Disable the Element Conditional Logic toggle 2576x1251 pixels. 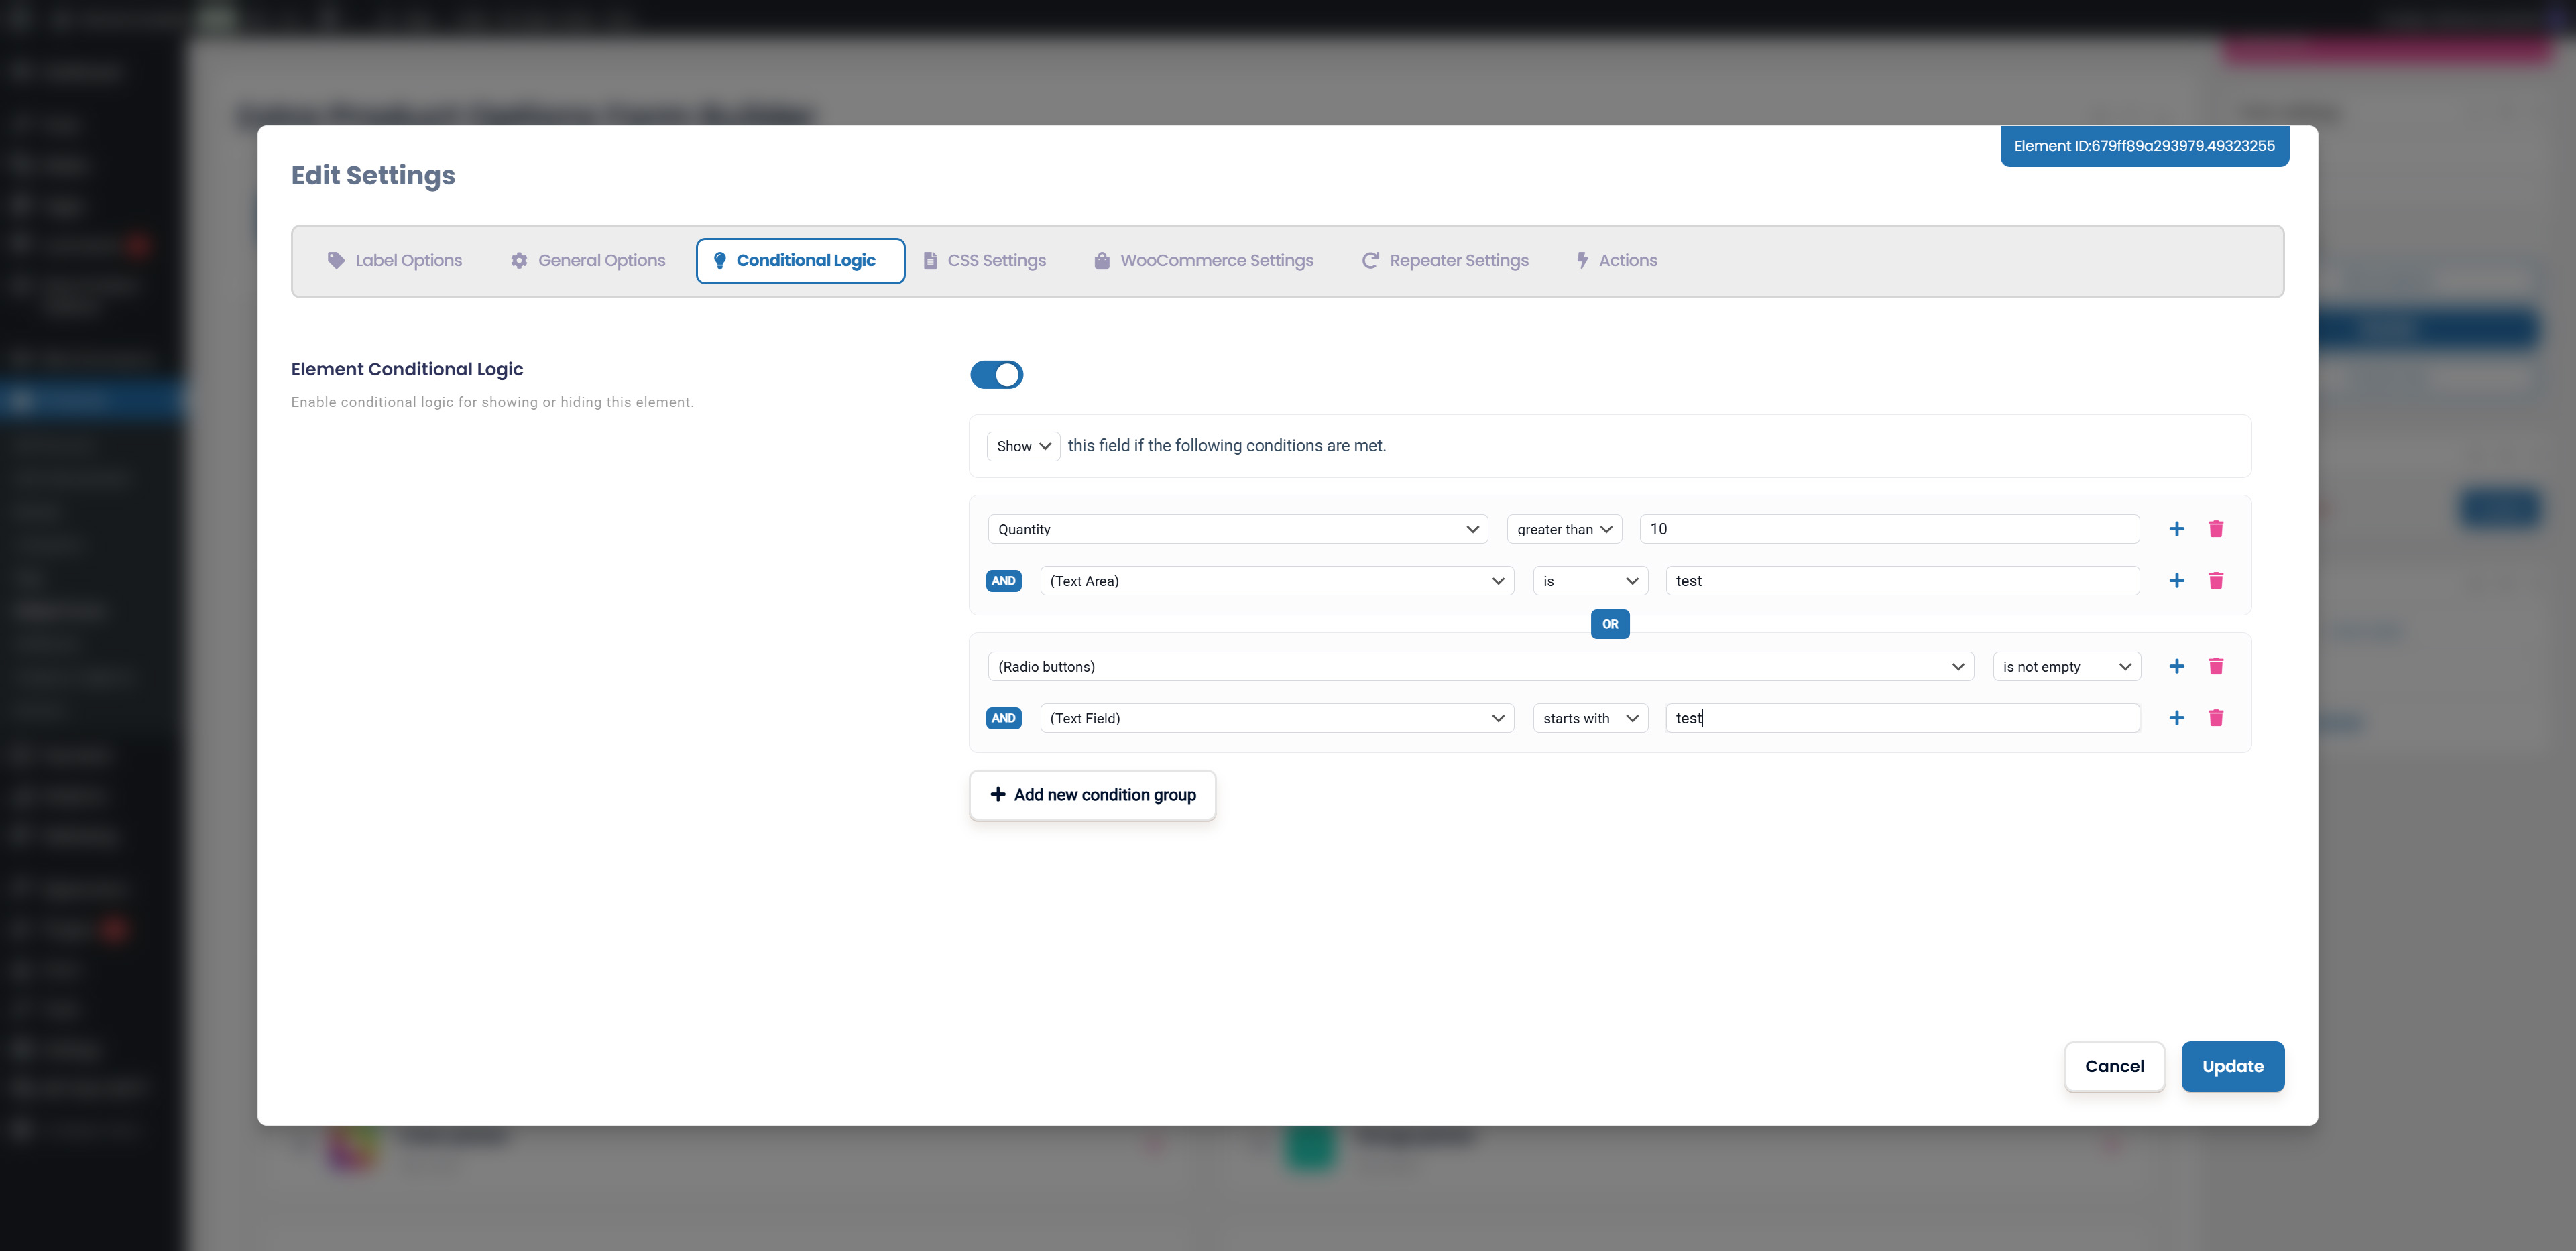(x=996, y=375)
